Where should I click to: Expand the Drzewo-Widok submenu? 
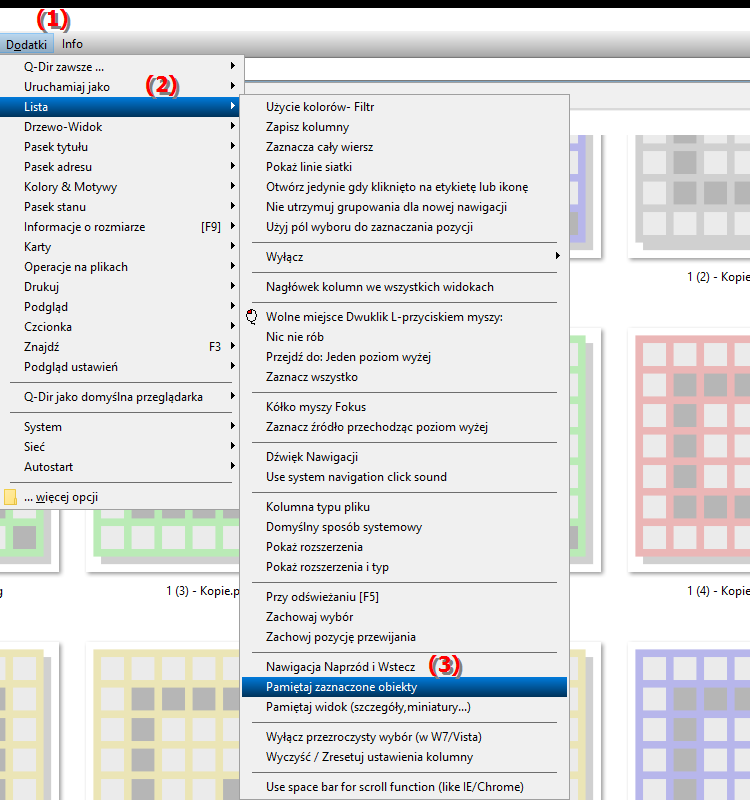[120, 127]
